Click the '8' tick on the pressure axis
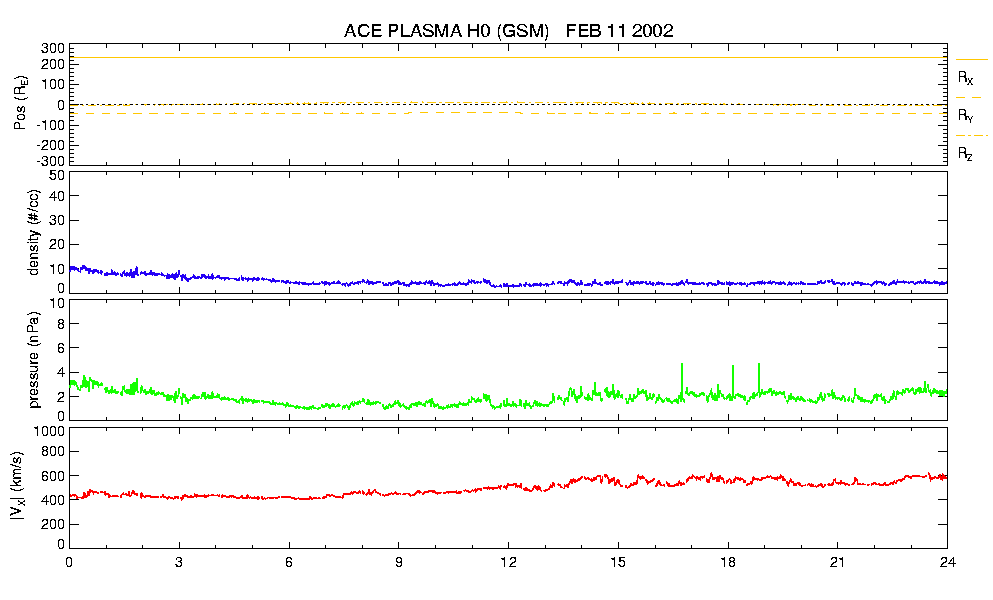This screenshot has height=600, width=993. [x=61, y=324]
